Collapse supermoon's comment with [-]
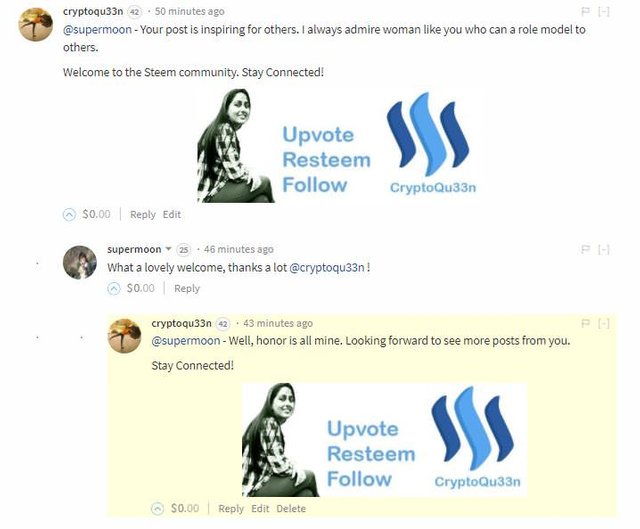The height and width of the screenshot is (529, 640). (x=604, y=249)
